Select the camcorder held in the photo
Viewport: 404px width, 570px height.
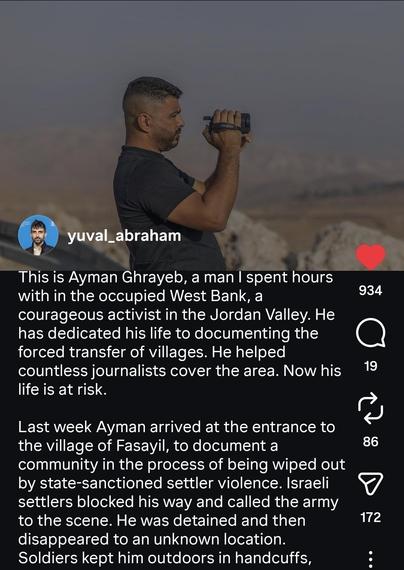[x=228, y=123]
